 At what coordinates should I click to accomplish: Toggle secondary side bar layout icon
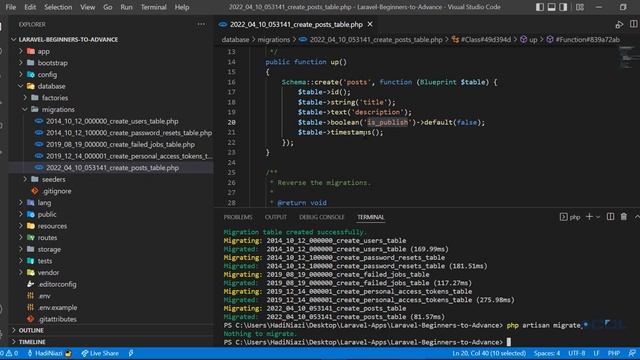[563, 7]
